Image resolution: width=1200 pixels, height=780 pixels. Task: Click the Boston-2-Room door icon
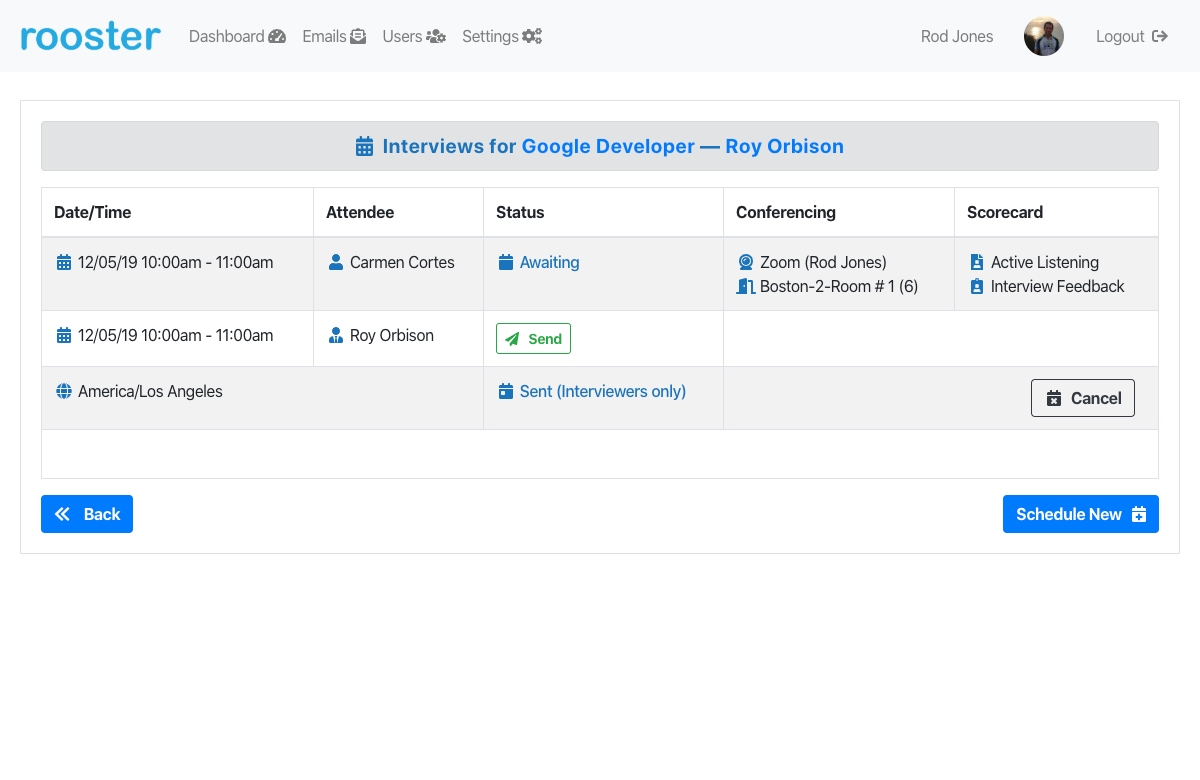coord(745,287)
